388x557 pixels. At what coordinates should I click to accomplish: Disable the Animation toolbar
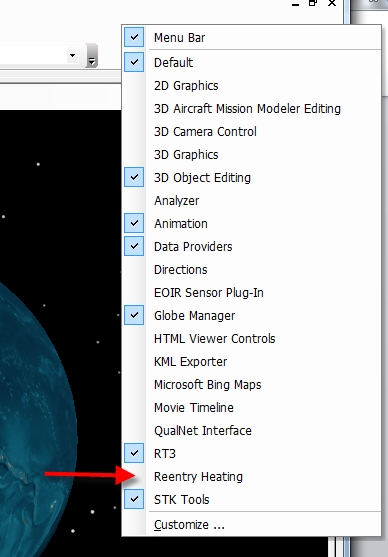252,224
